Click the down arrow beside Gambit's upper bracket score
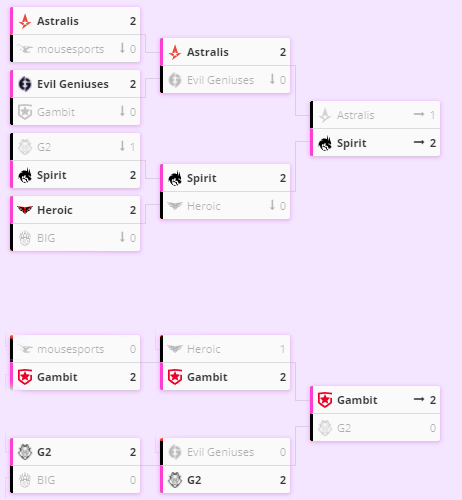Image resolution: width=462 pixels, height=500 pixels. [x=122, y=111]
